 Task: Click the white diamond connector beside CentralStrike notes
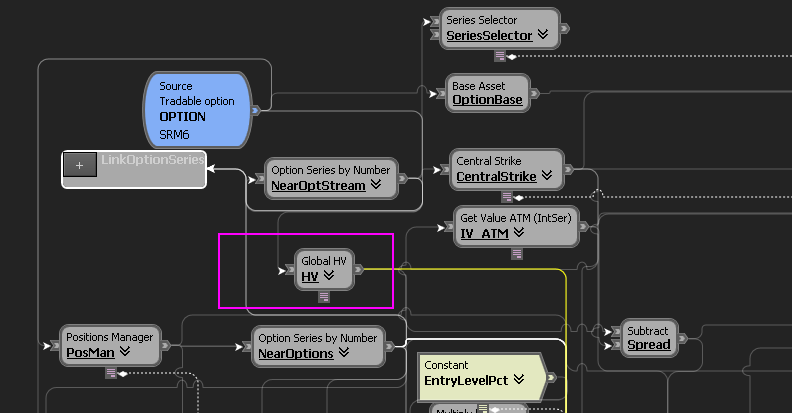(519, 197)
